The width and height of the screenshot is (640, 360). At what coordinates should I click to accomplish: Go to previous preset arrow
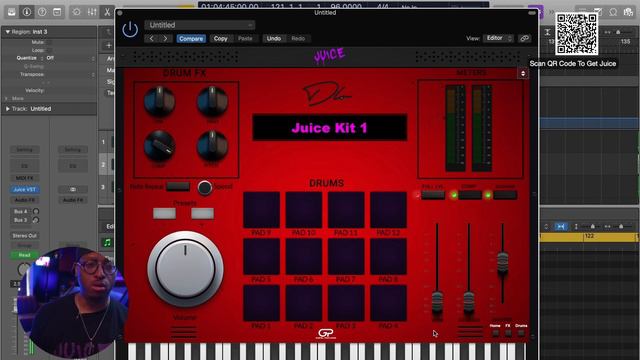click(x=152, y=38)
